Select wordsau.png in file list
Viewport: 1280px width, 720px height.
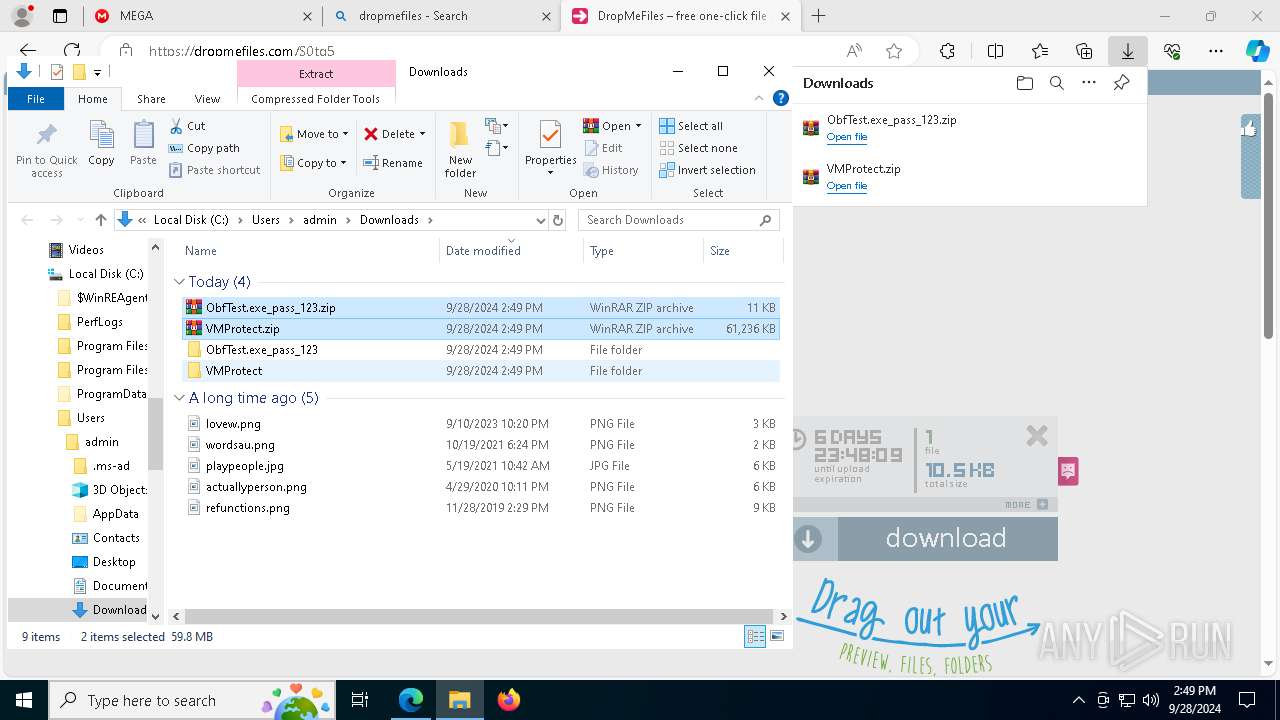click(480, 445)
